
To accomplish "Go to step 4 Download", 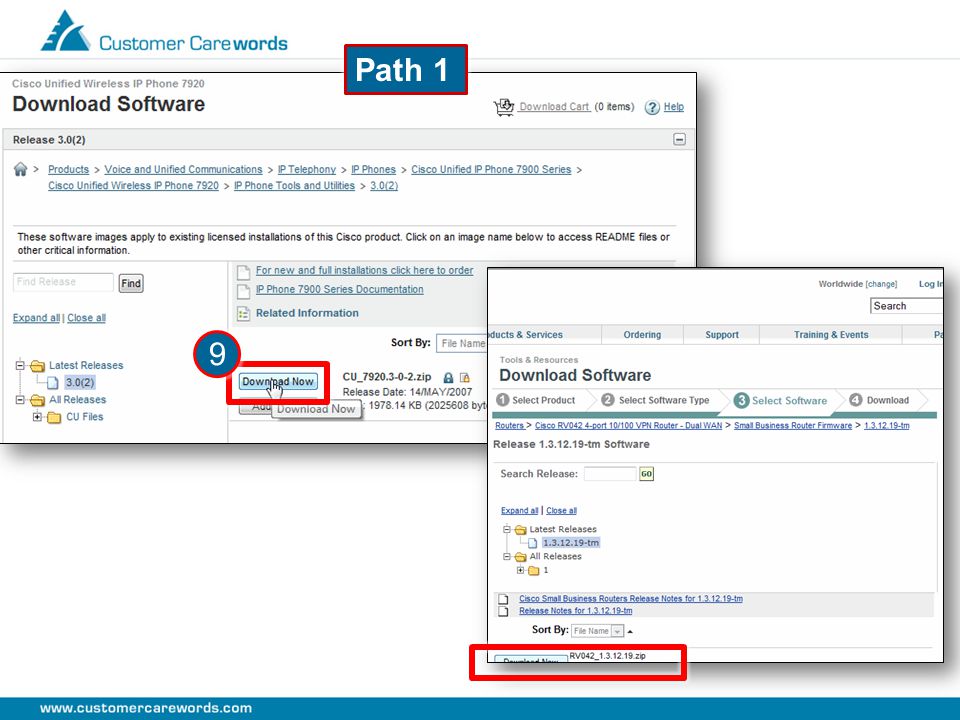I will (879, 400).
